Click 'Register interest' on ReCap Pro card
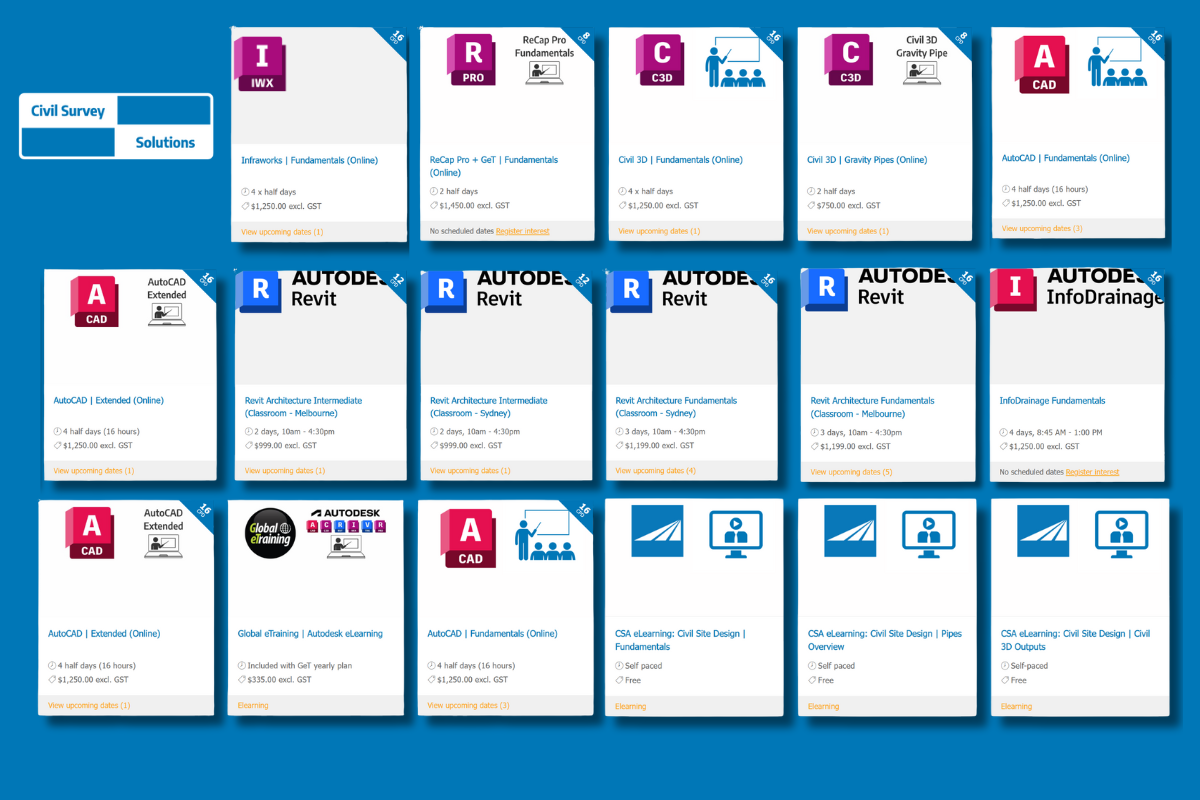 click(522, 231)
